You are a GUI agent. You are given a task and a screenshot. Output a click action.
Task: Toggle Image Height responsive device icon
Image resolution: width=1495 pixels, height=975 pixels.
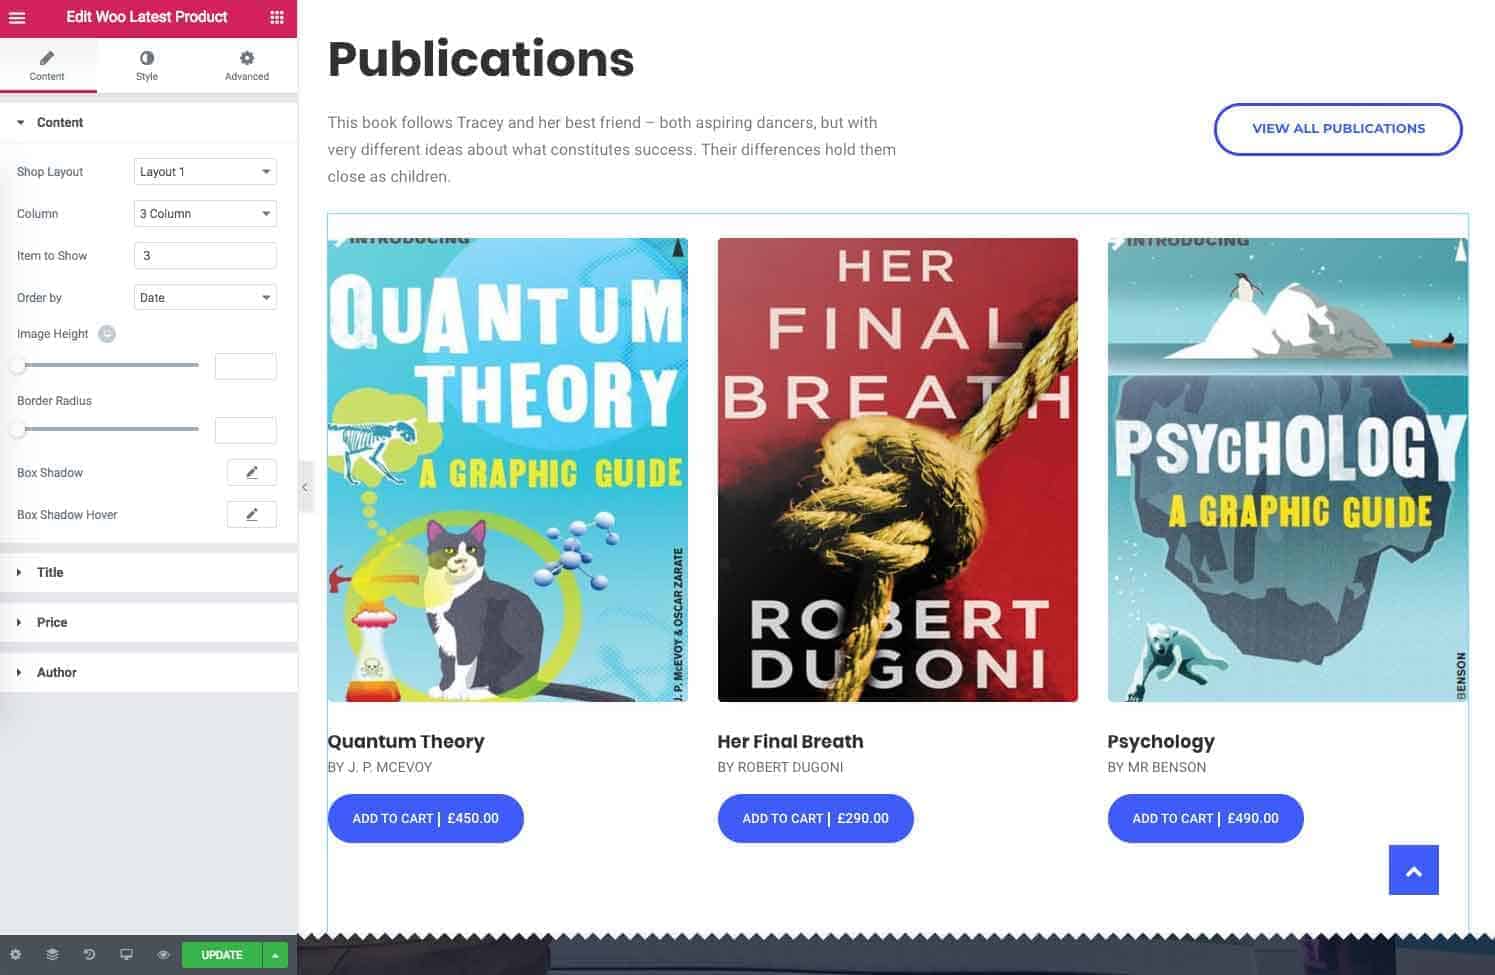coord(107,334)
